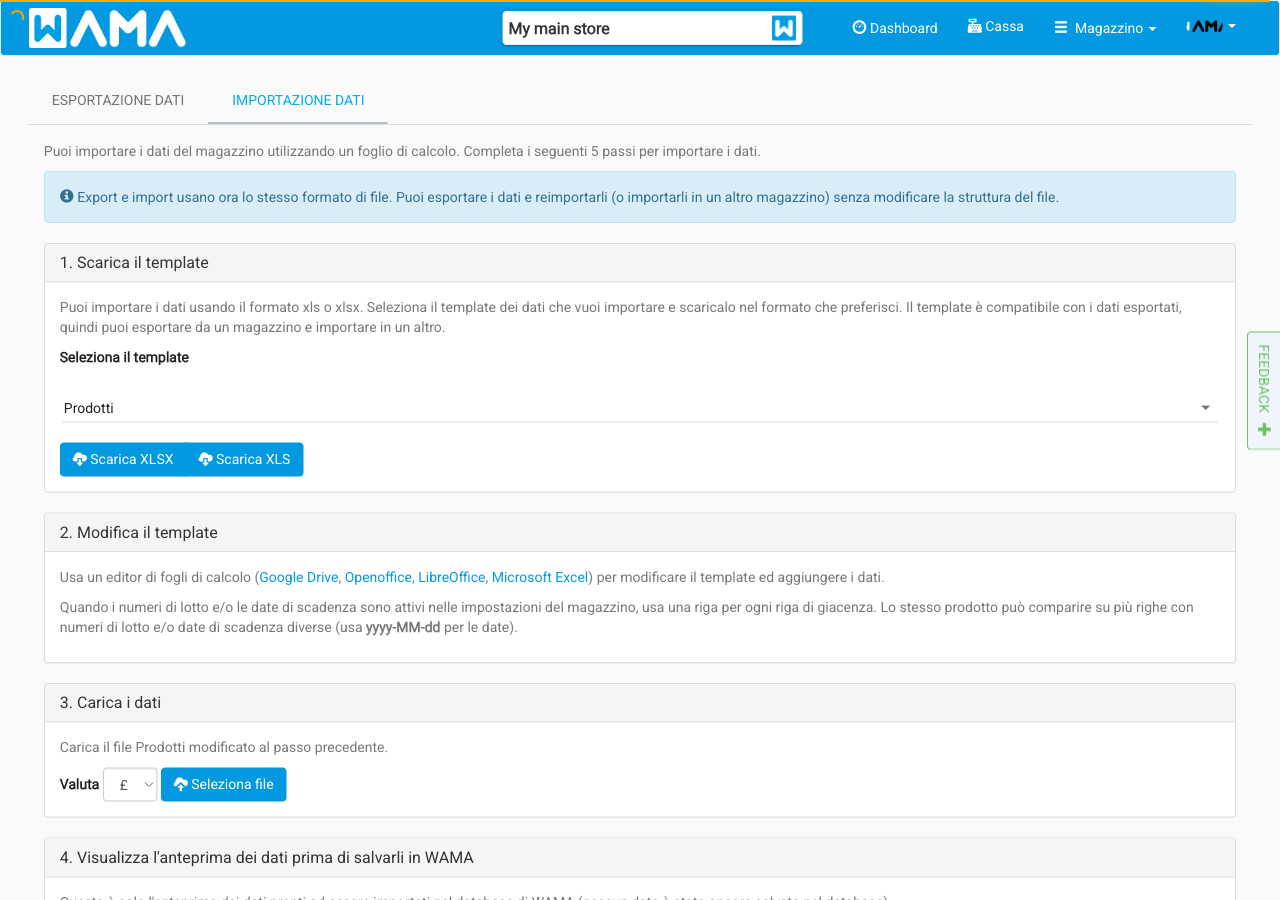Open the Valuta currency dropdown
This screenshot has height=900, width=1280.
[x=130, y=785]
